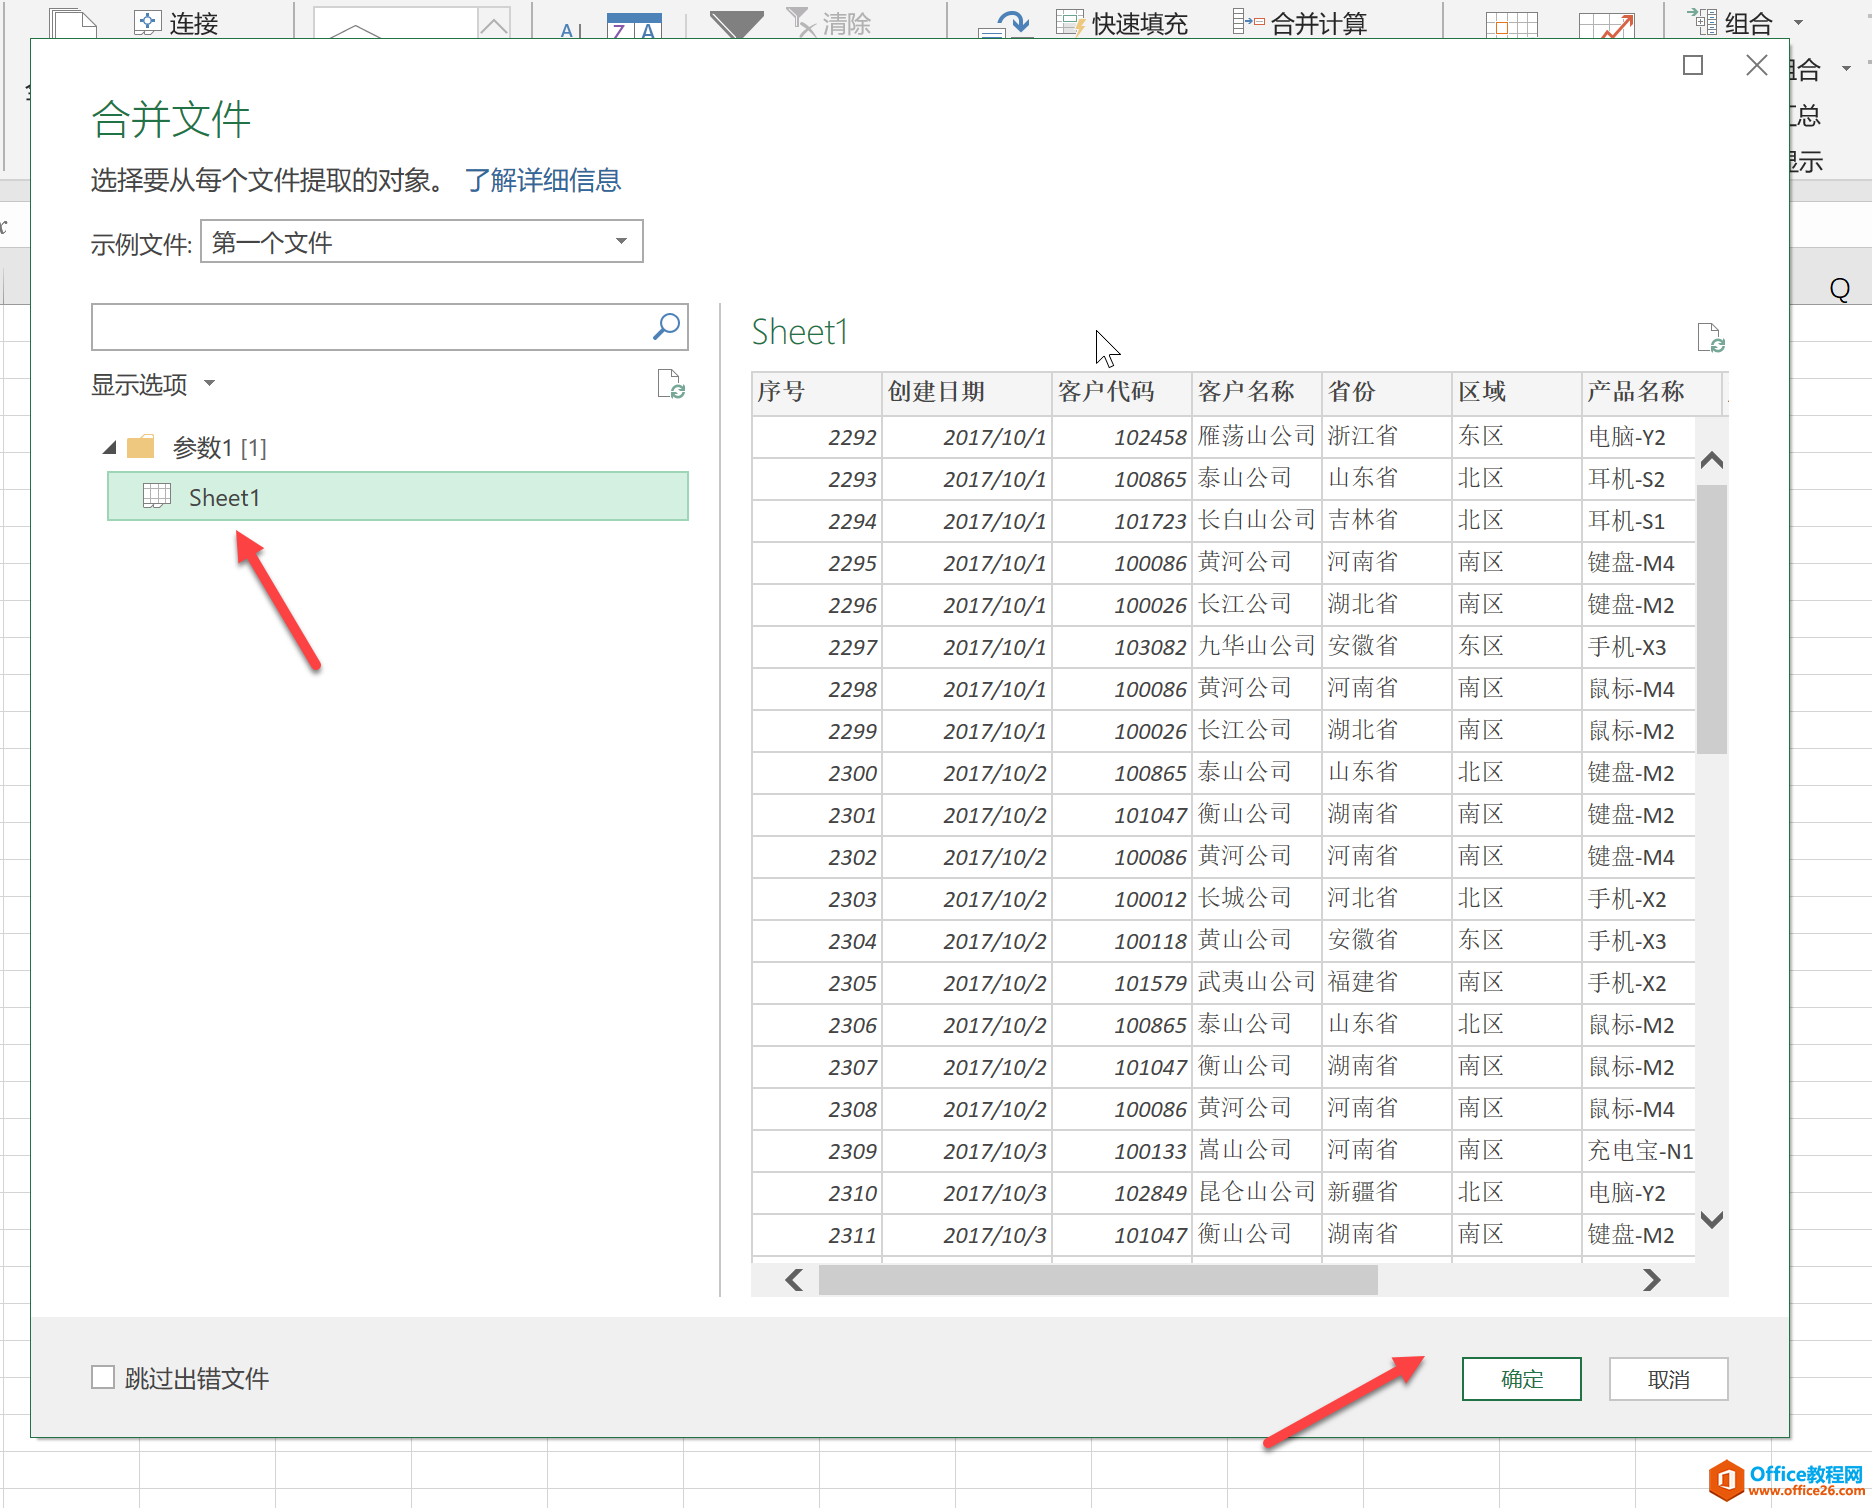1872x1508 pixels.
Task: Click cell 嵩山公司 in row 2309
Action: coord(1257,1151)
